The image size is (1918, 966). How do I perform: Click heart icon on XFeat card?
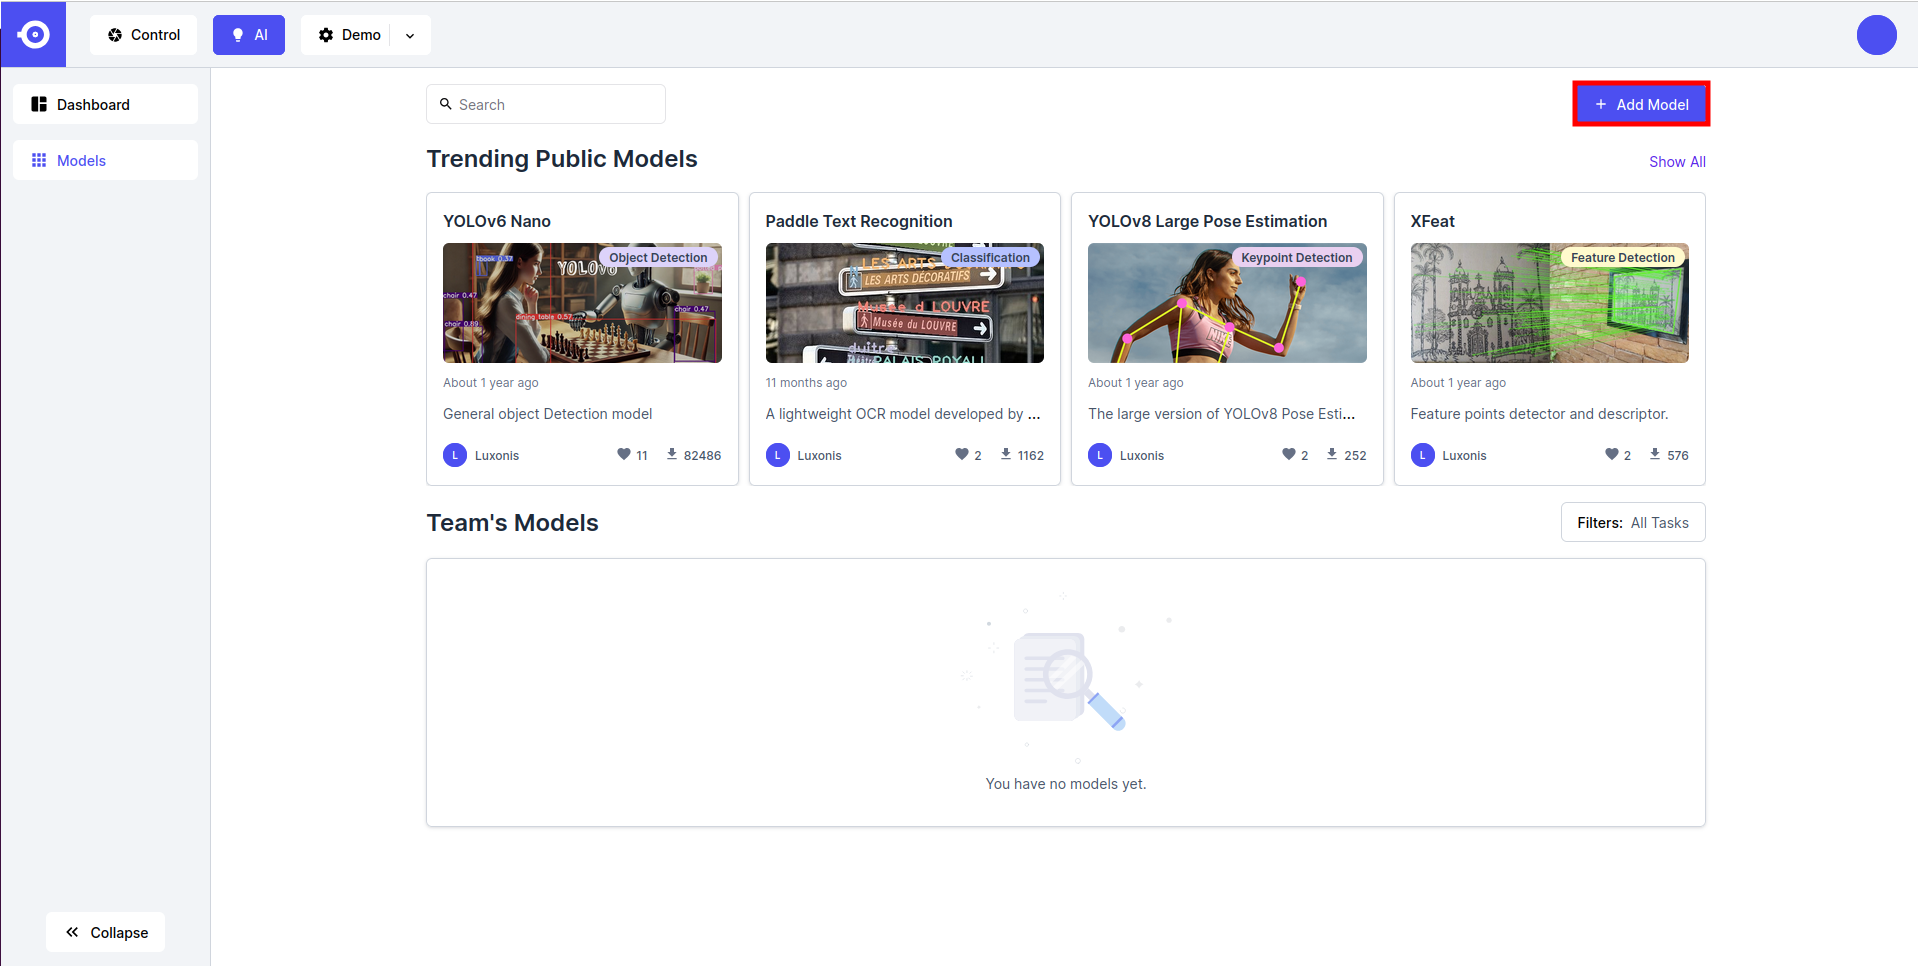tap(1611, 454)
